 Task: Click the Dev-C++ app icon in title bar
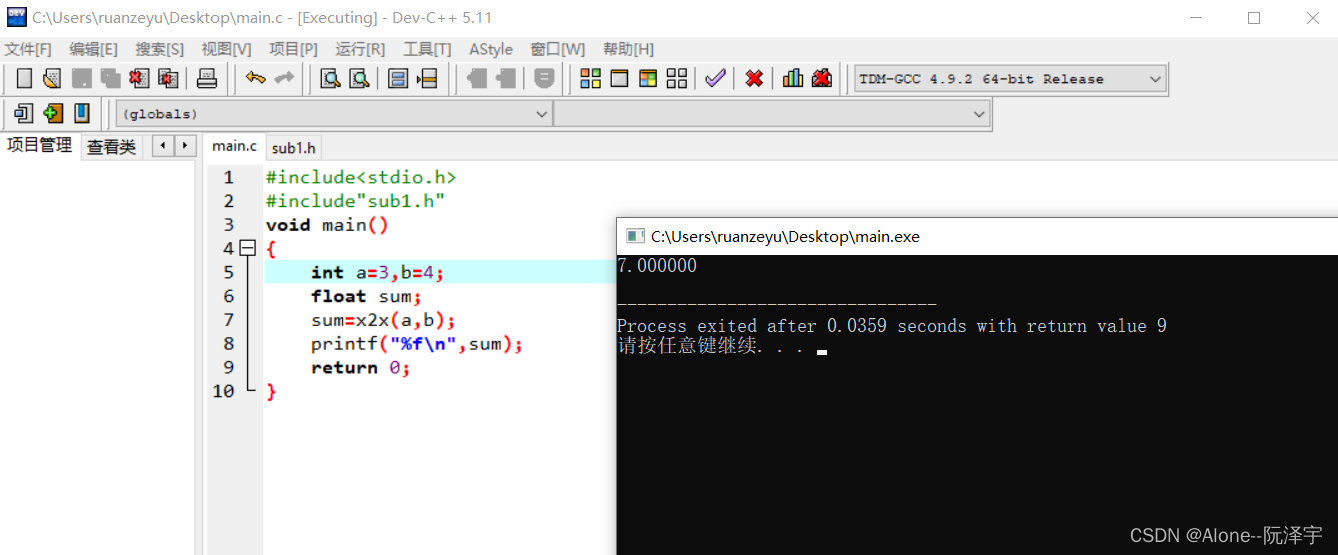[x=16, y=17]
